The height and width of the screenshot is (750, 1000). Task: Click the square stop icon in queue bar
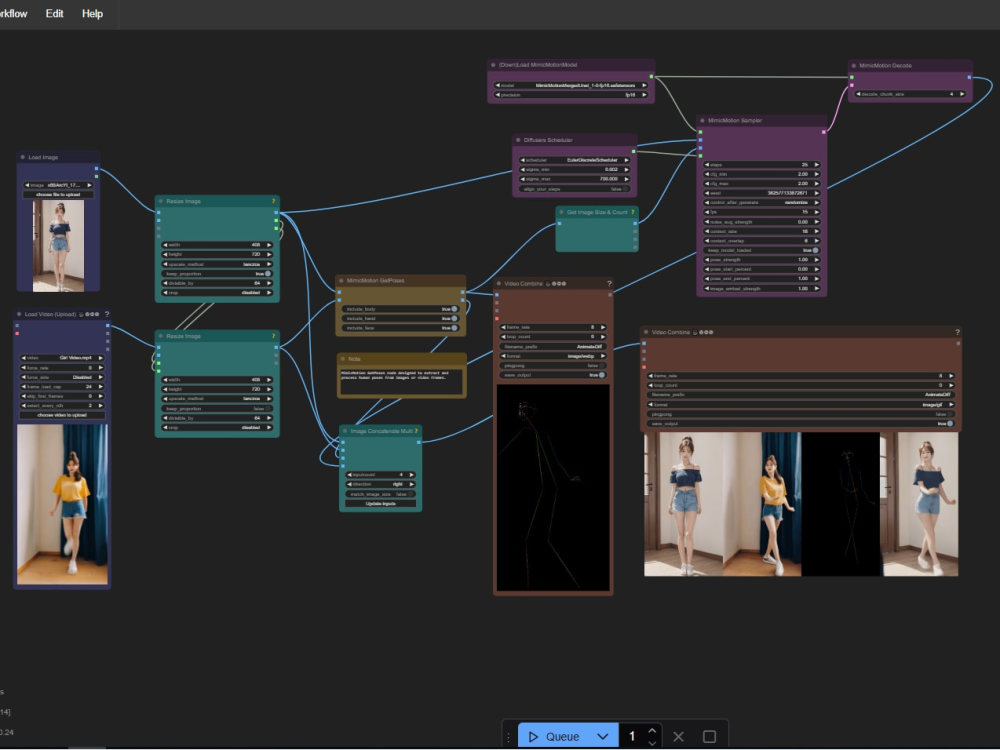709,737
